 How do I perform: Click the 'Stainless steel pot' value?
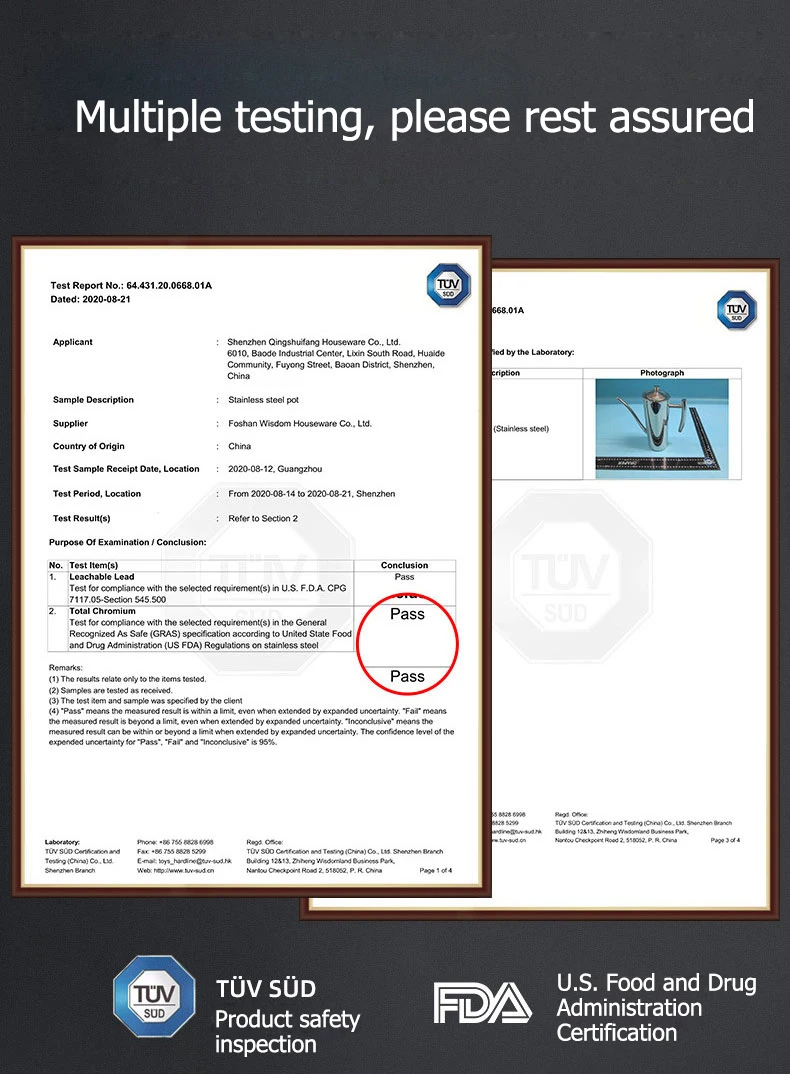point(263,400)
